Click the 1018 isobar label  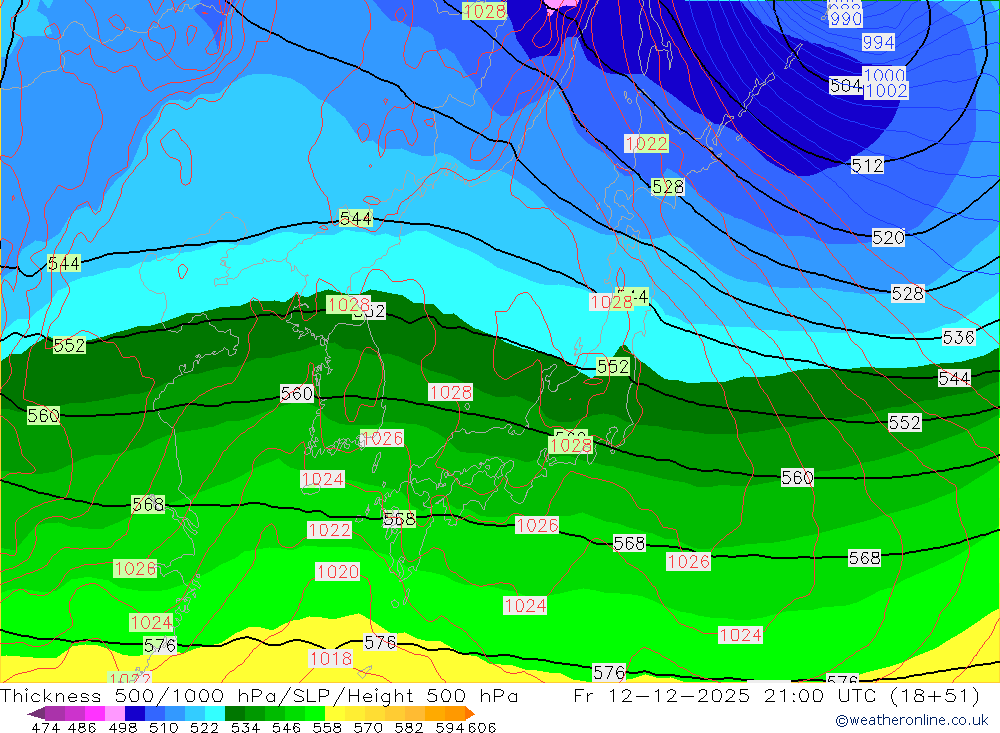click(x=330, y=658)
